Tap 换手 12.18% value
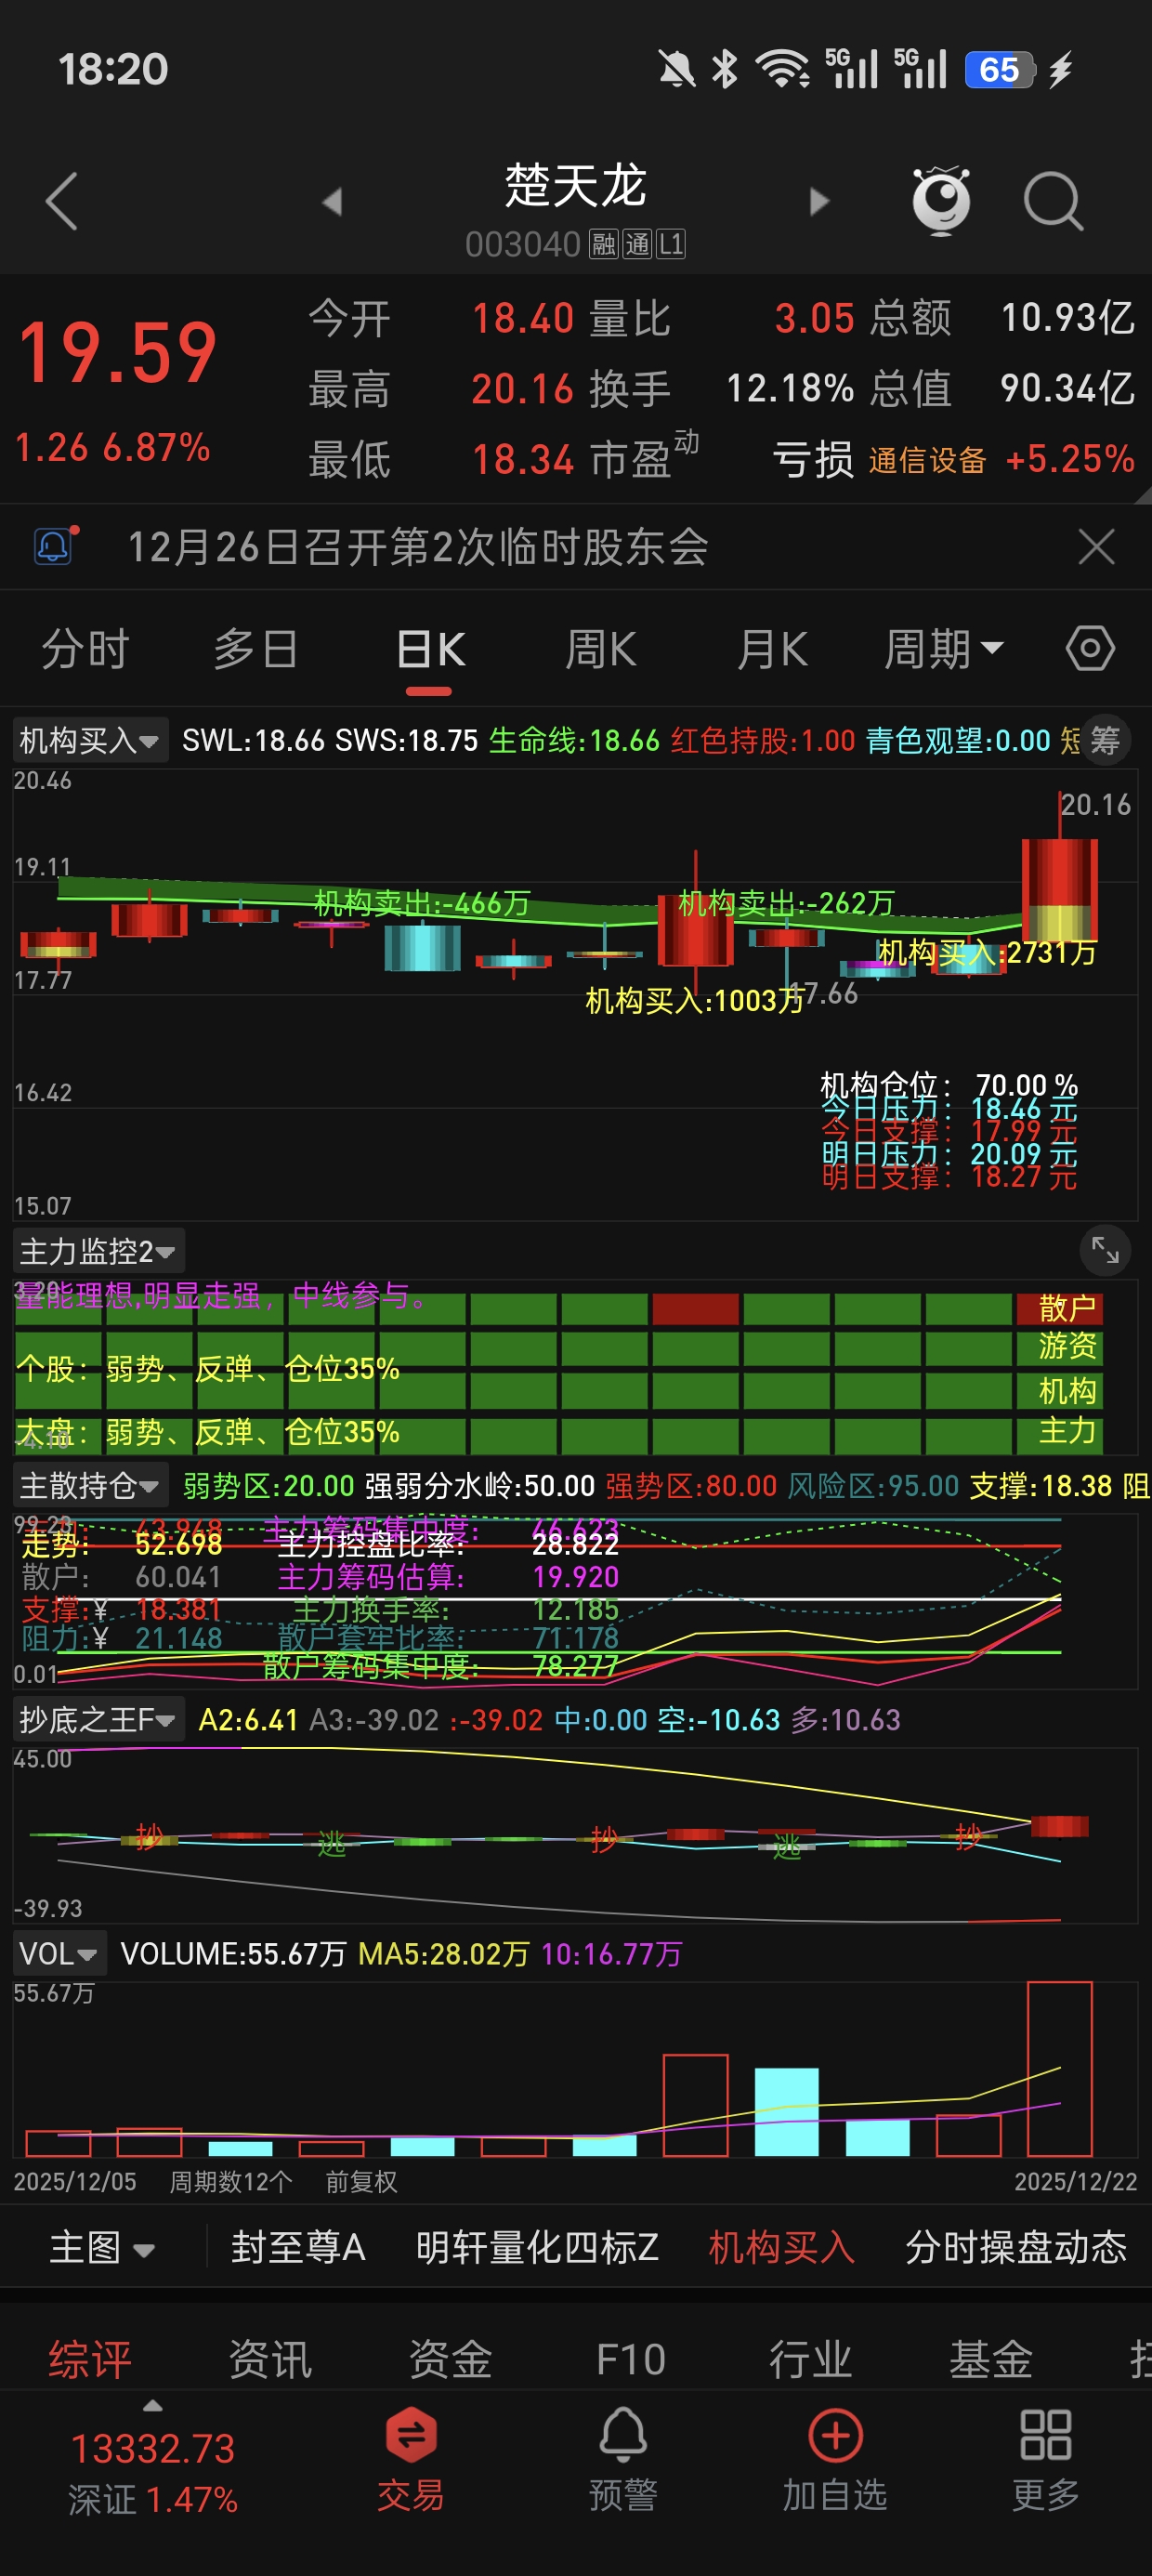Screen dimensions: 1152x2576 click(790, 388)
